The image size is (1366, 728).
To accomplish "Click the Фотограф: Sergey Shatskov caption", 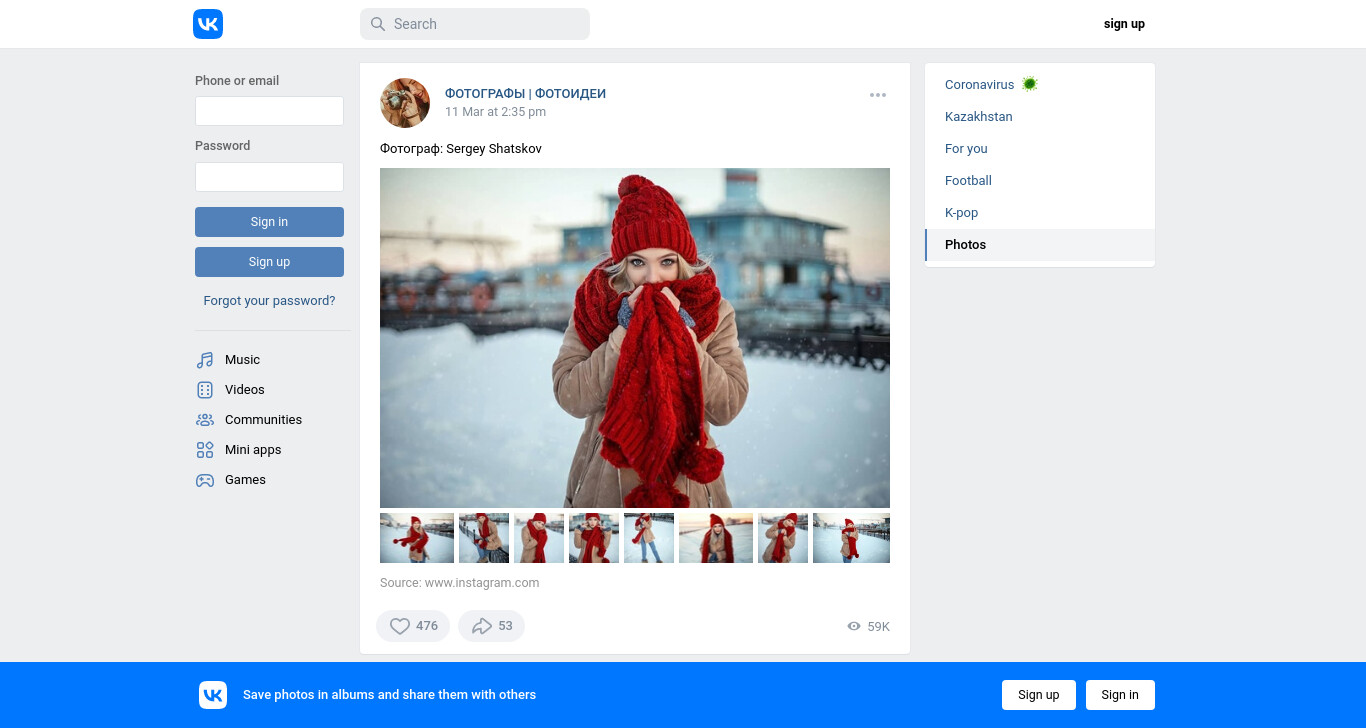I will [461, 149].
